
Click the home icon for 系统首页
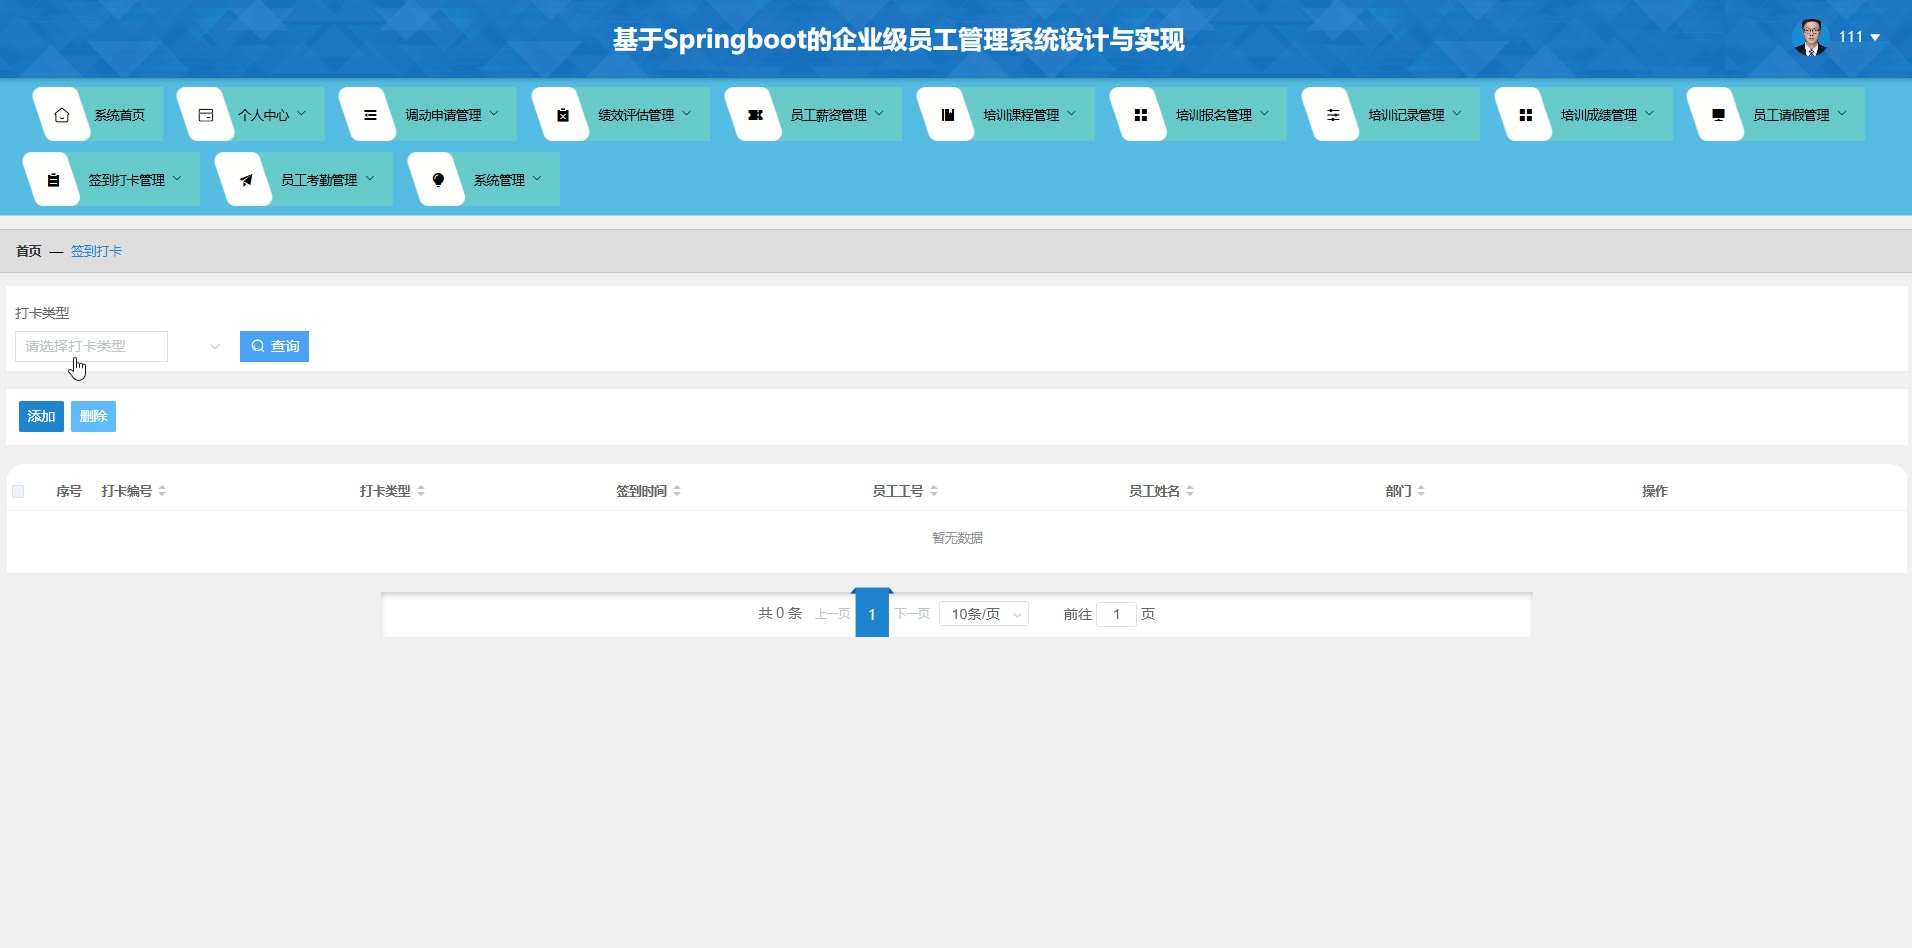[x=62, y=115]
